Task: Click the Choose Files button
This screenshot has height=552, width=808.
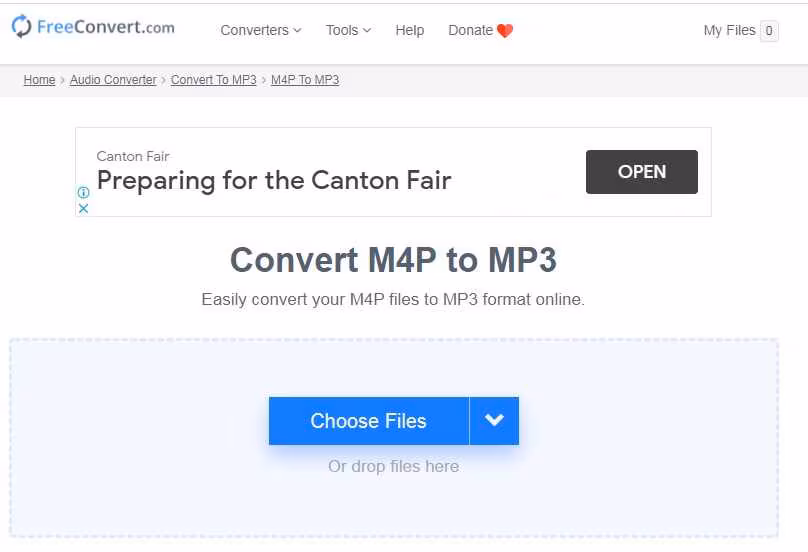Action: (368, 421)
